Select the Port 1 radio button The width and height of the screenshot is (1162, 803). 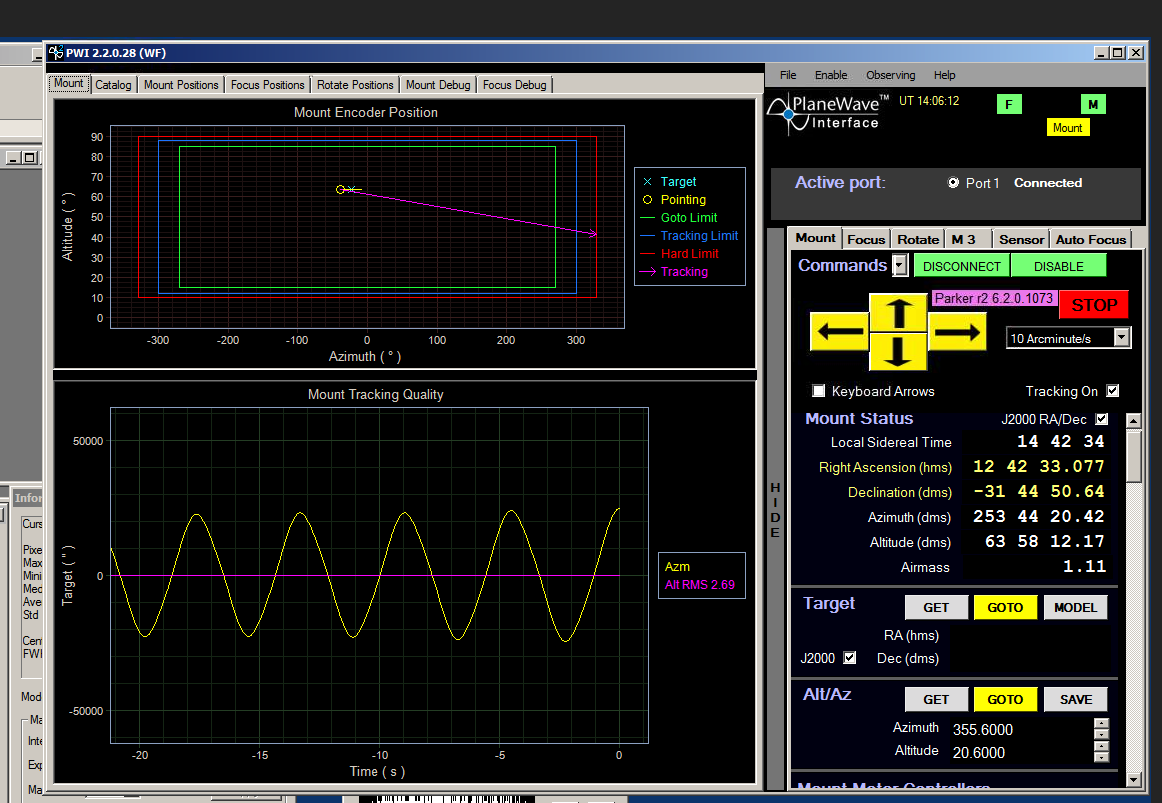[x=954, y=182]
